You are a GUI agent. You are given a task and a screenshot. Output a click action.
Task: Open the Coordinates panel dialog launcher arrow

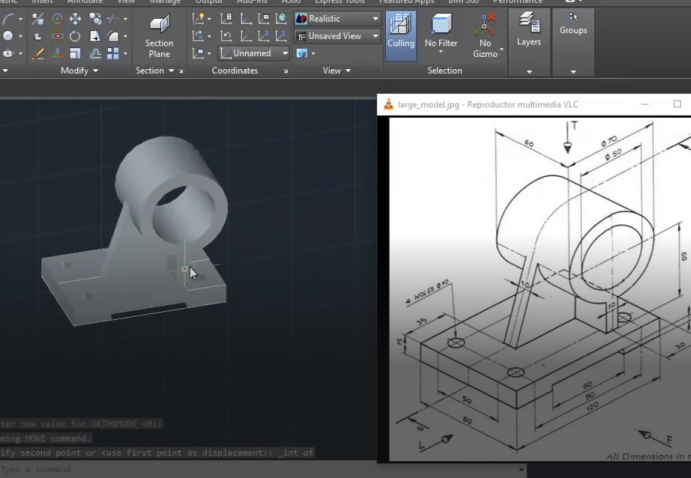coord(286,71)
